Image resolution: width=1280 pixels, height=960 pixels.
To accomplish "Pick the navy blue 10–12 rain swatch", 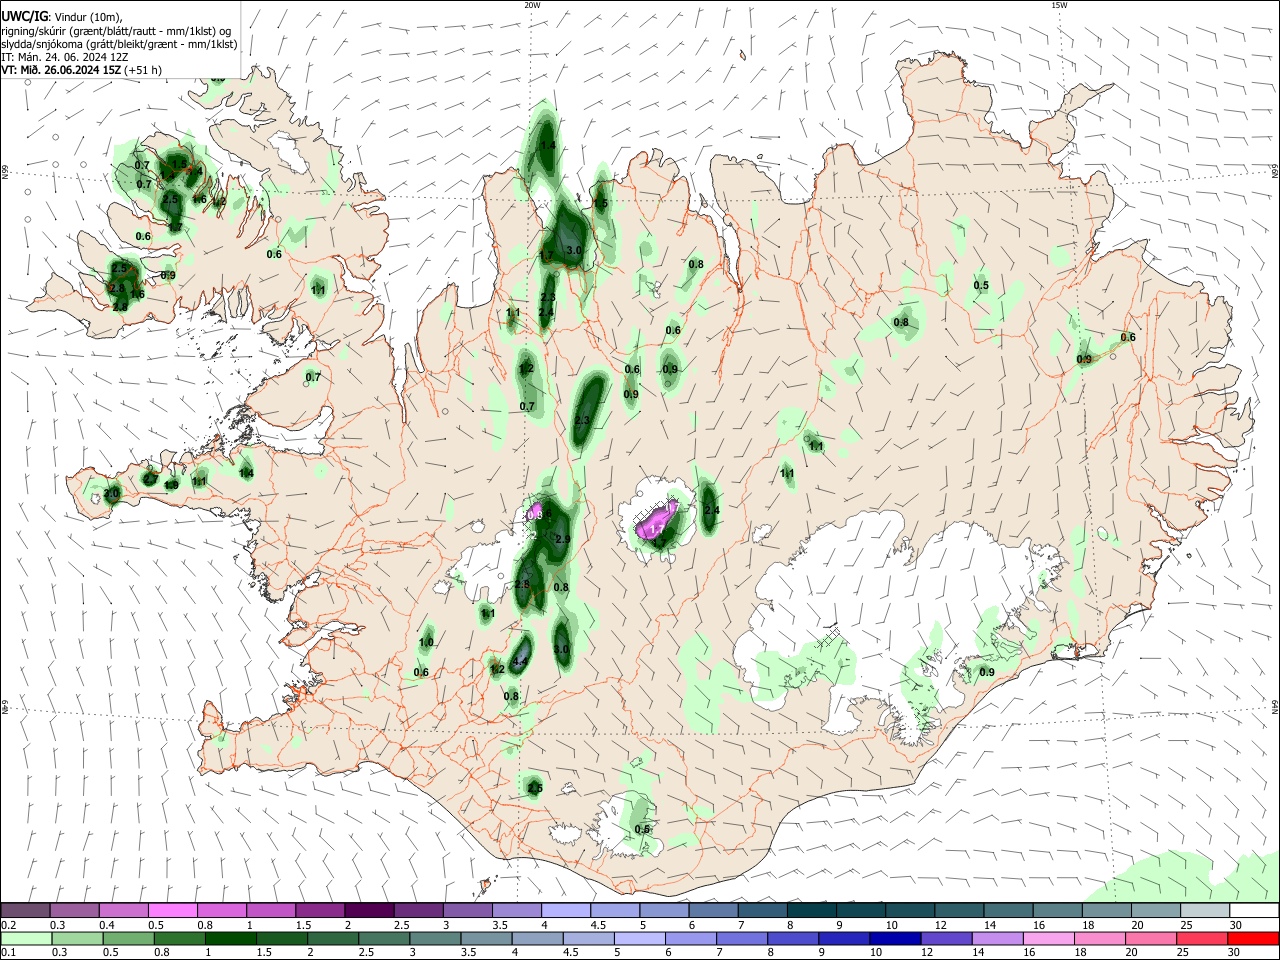I will tap(894, 938).
